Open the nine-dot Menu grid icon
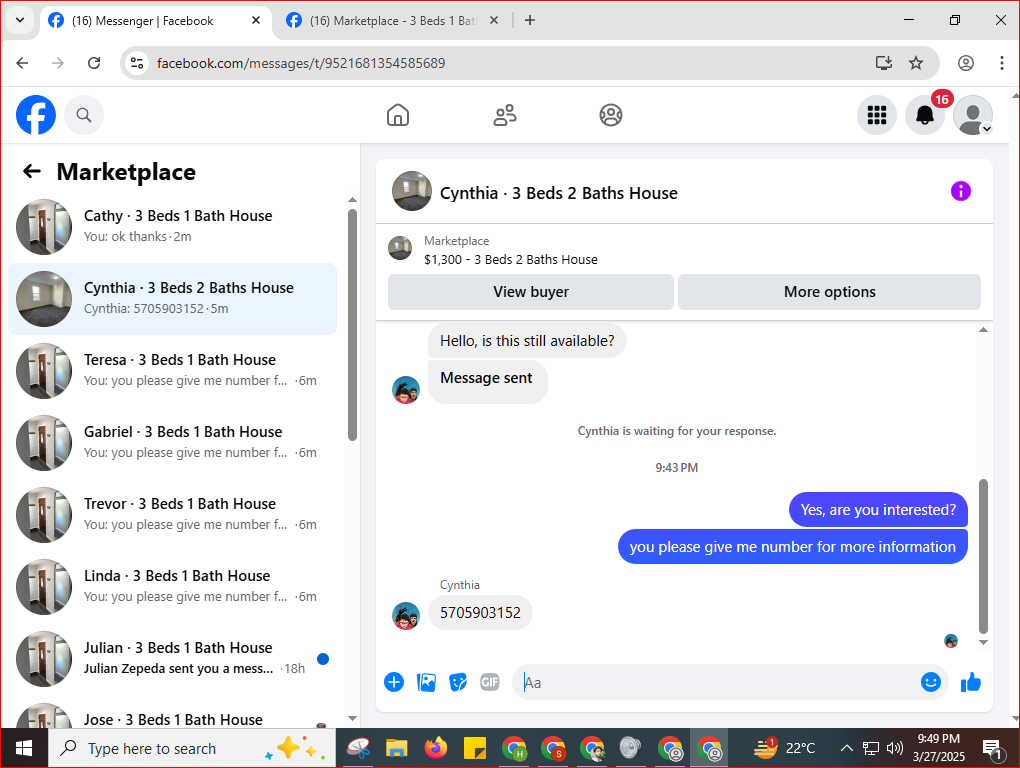 pos(877,115)
